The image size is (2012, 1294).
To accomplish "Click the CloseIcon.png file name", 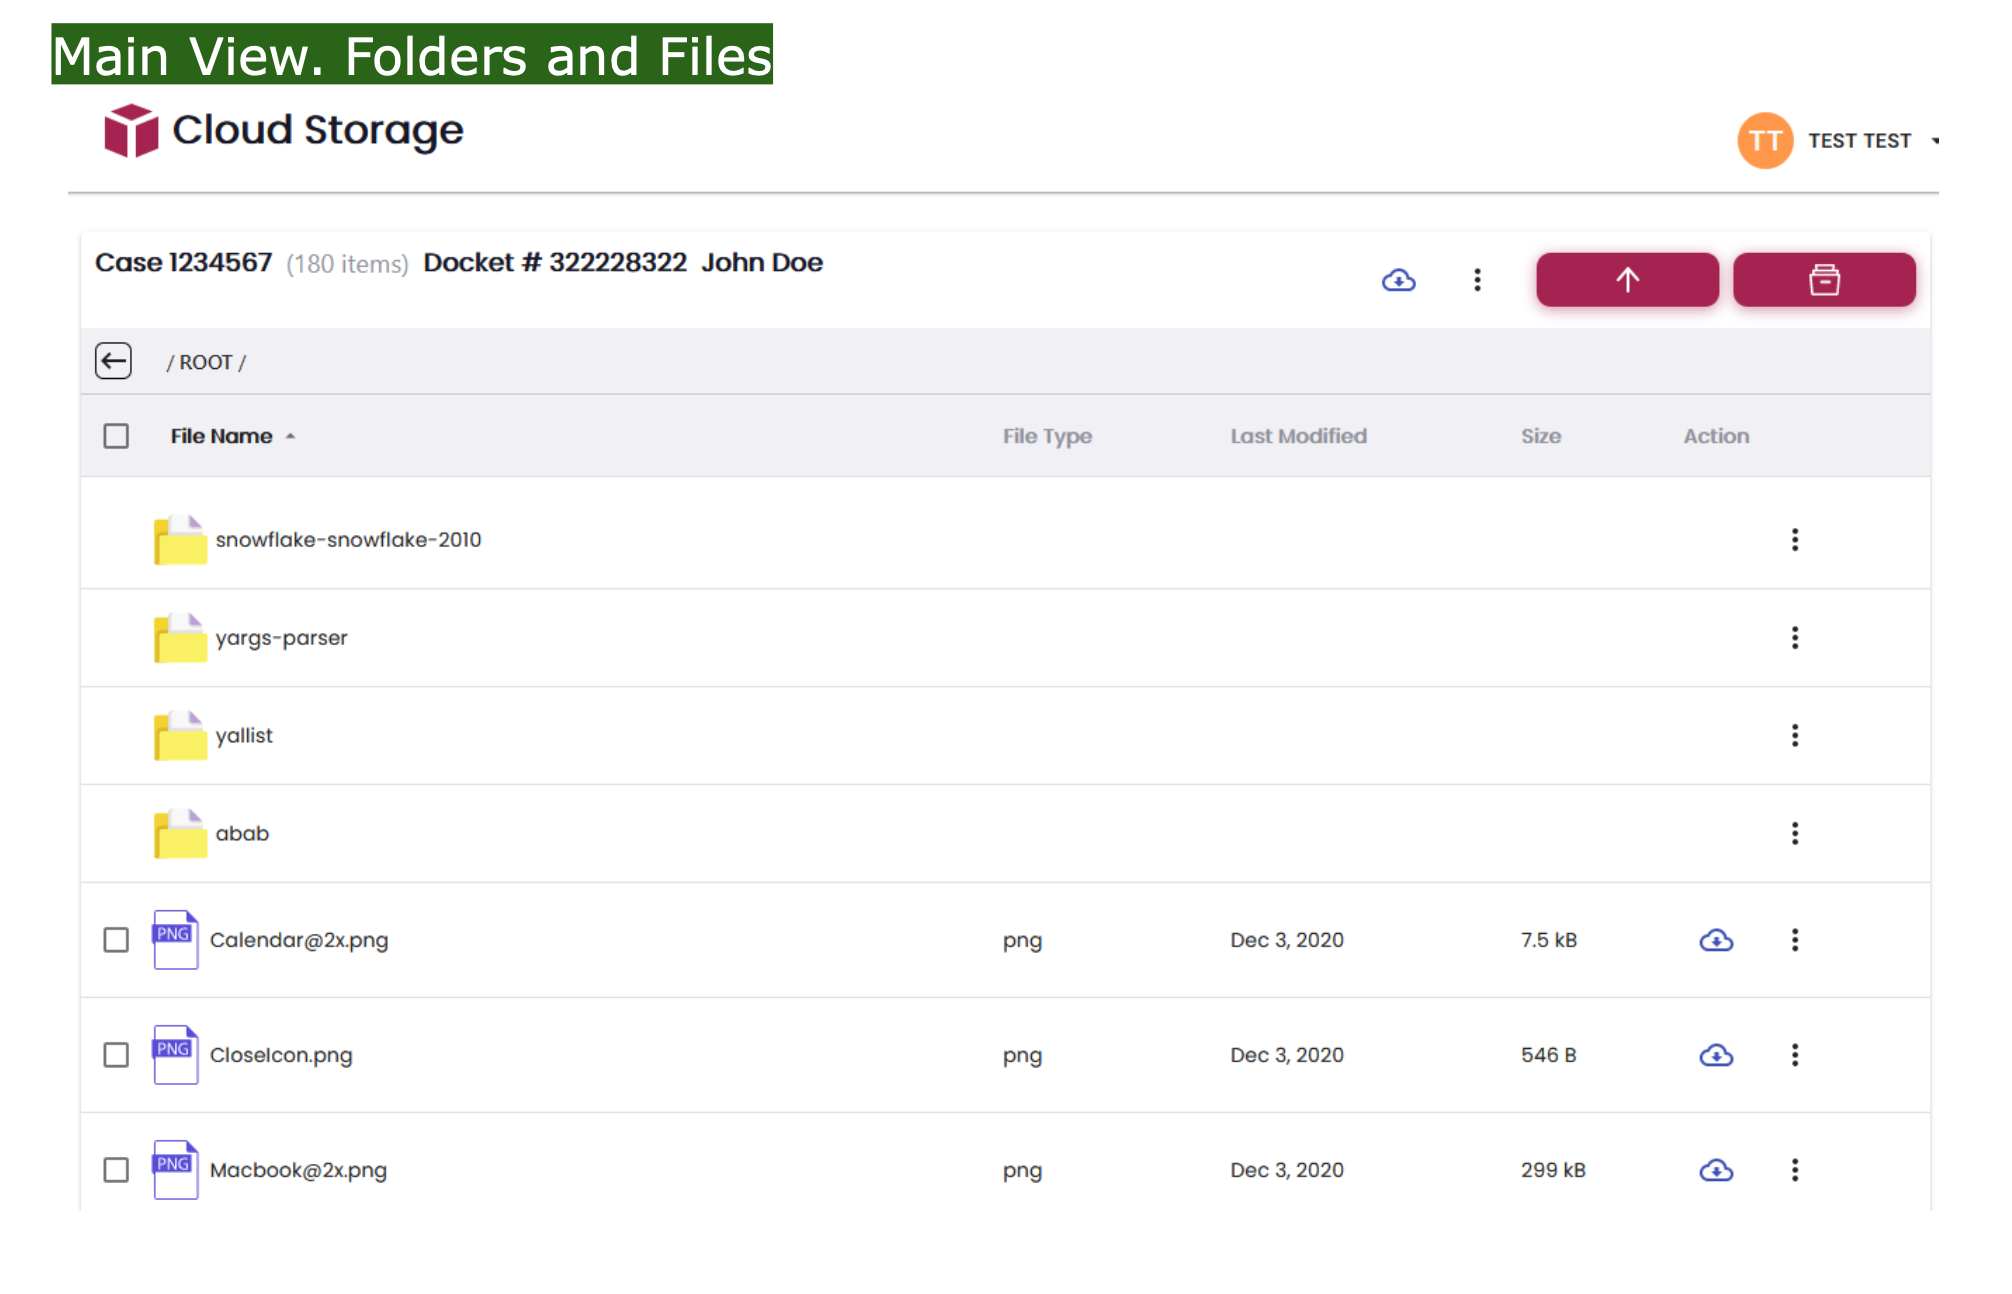I will click(281, 1055).
